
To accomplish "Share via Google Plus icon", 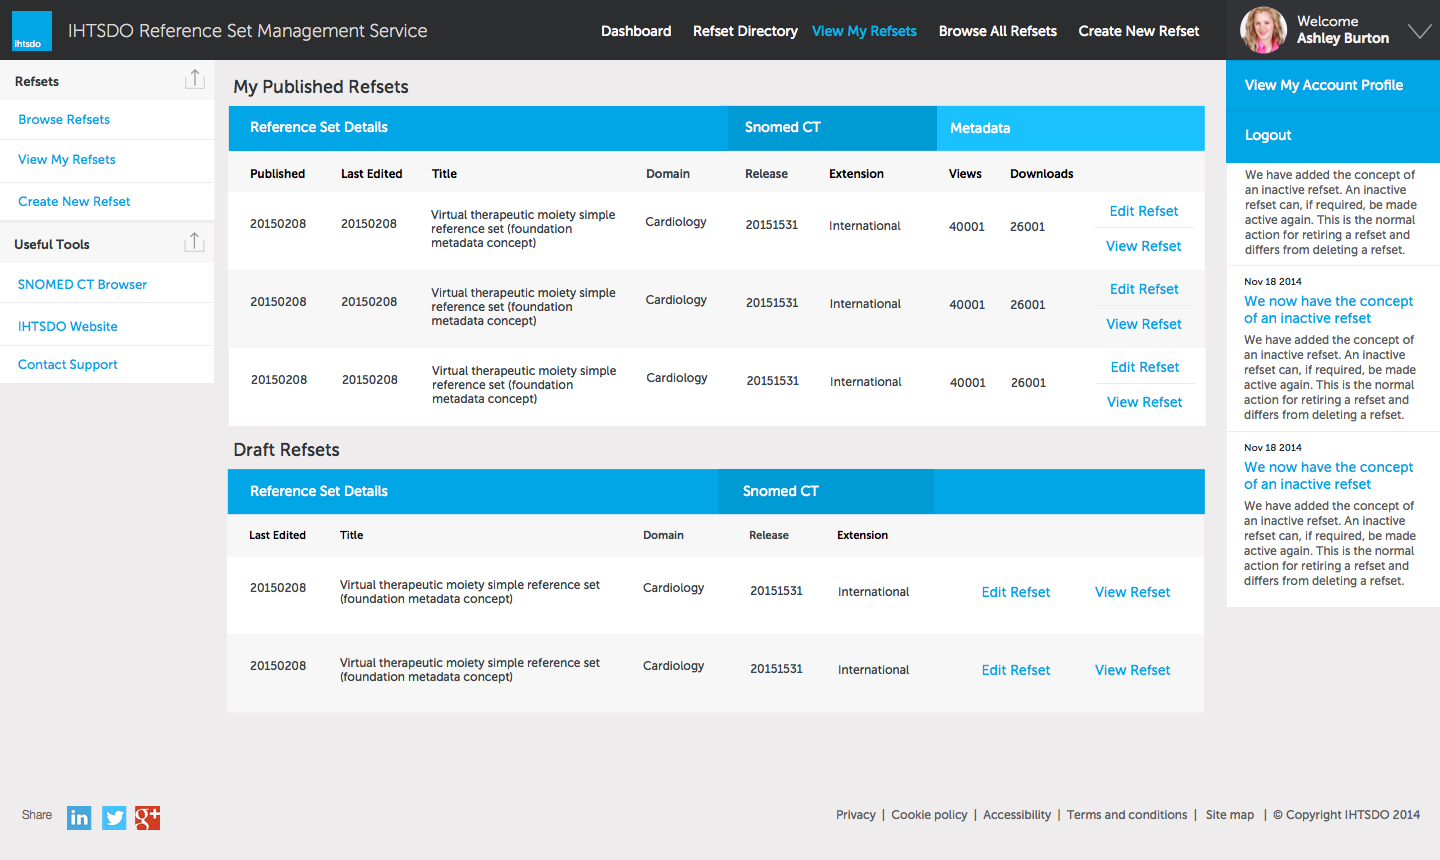I will 148,818.
